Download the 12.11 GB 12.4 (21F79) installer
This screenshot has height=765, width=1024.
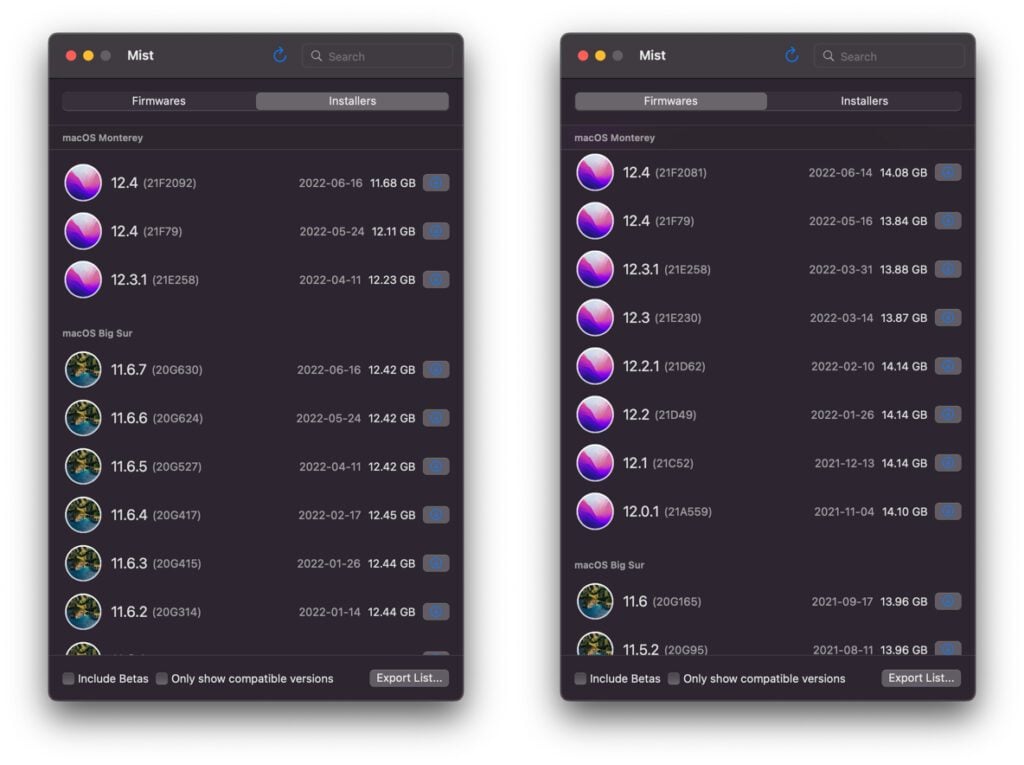pyautogui.click(x=436, y=231)
